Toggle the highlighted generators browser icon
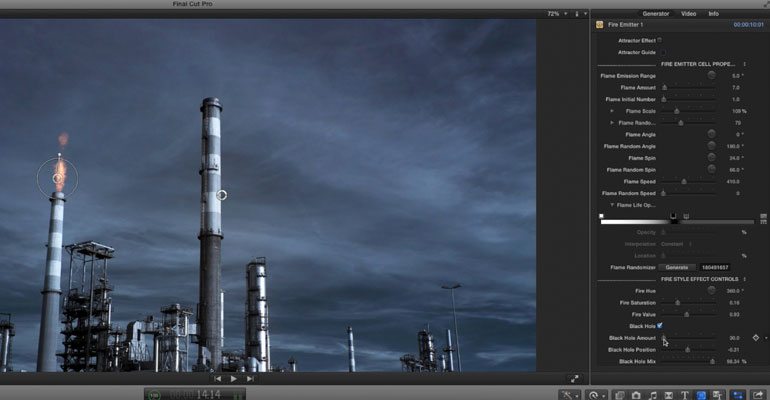Screen dimensions: 770x400 [x=701, y=395]
